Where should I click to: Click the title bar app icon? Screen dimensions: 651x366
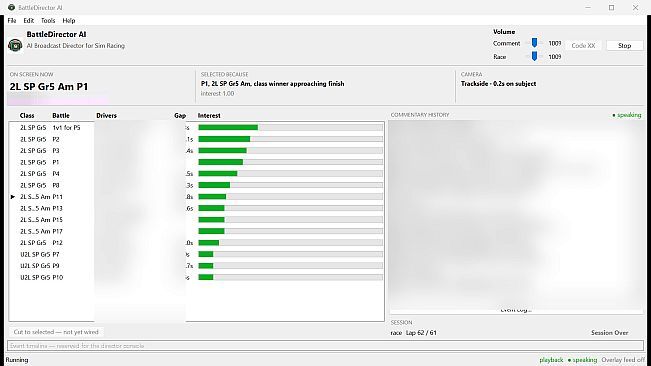(x=11, y=7)
